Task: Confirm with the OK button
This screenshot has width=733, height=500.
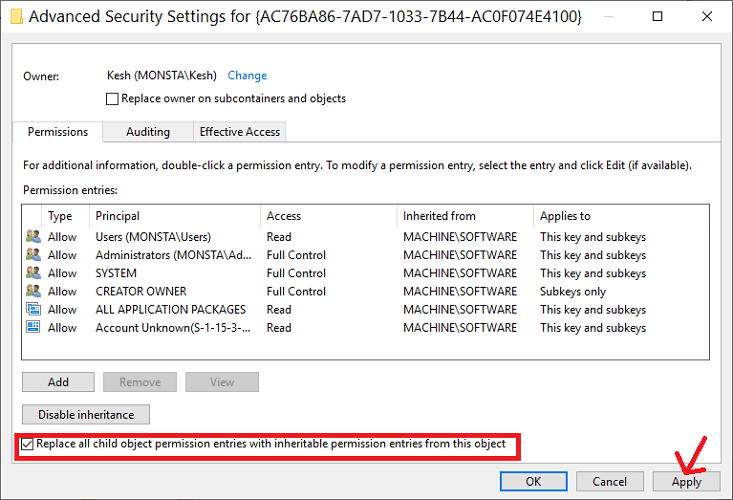Action: tap(533, 482)
